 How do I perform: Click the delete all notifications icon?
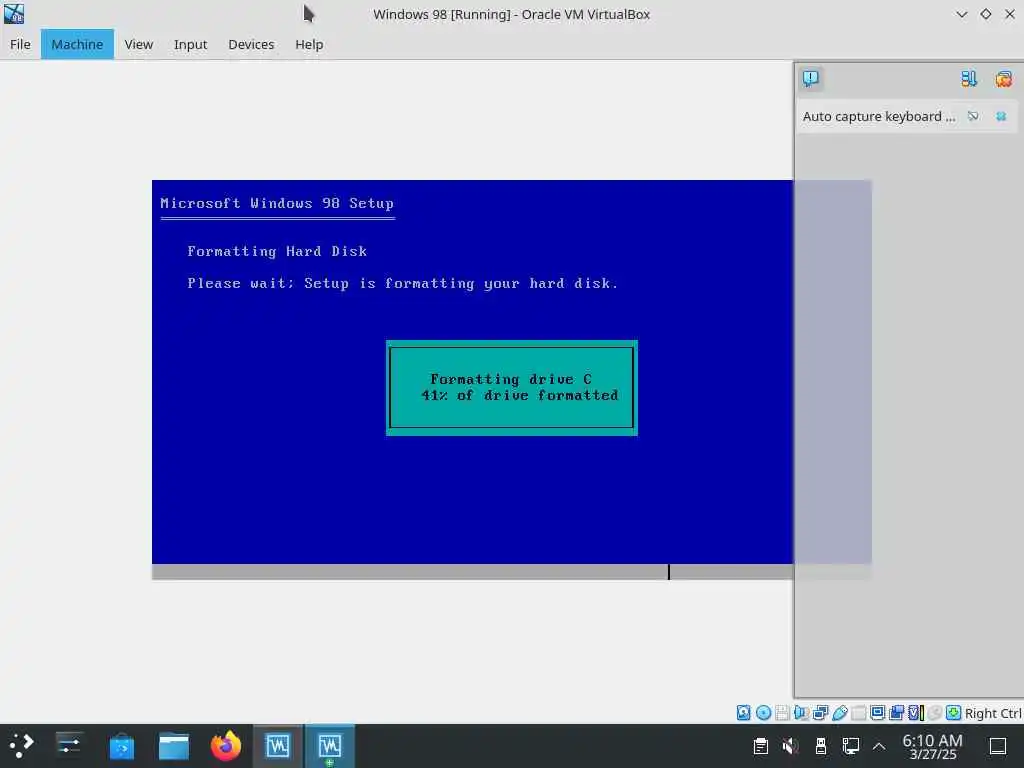[x=1004, y=79]
